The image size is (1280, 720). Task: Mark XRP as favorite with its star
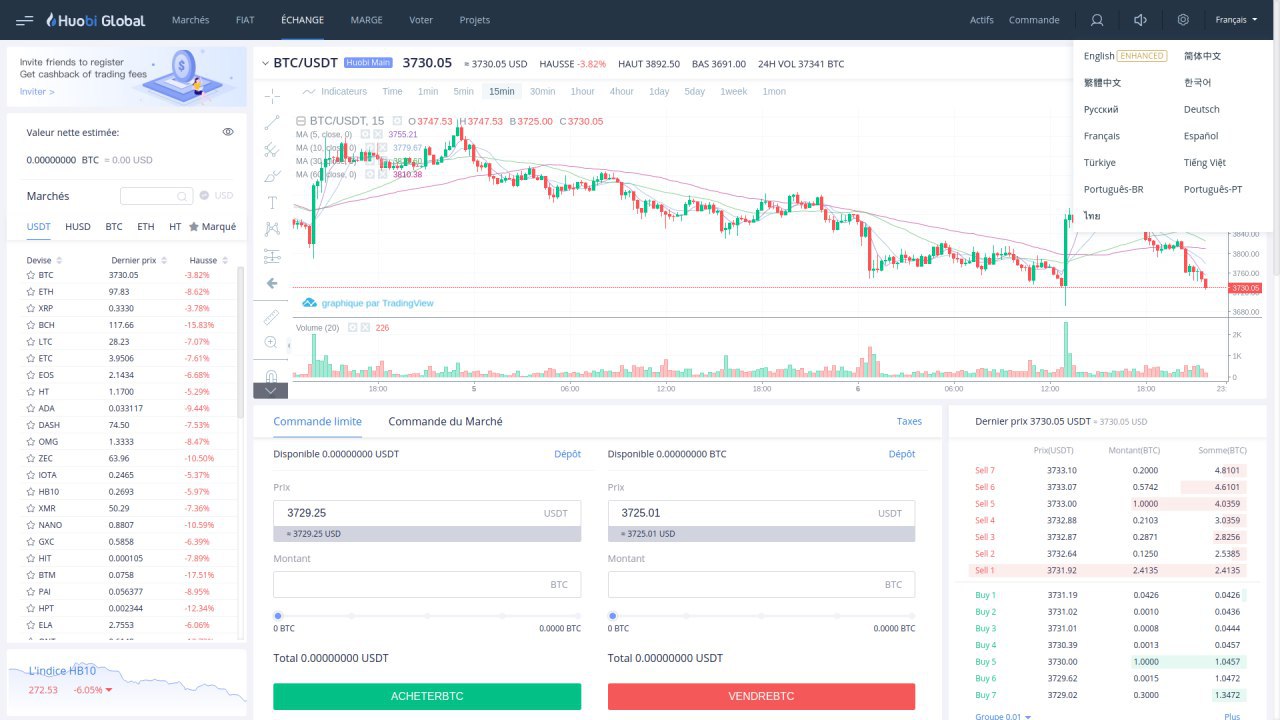[x=31, y=308]
